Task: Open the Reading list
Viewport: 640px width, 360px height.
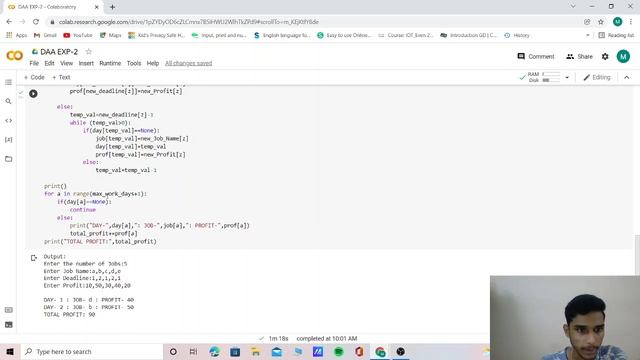Action: 616,35
